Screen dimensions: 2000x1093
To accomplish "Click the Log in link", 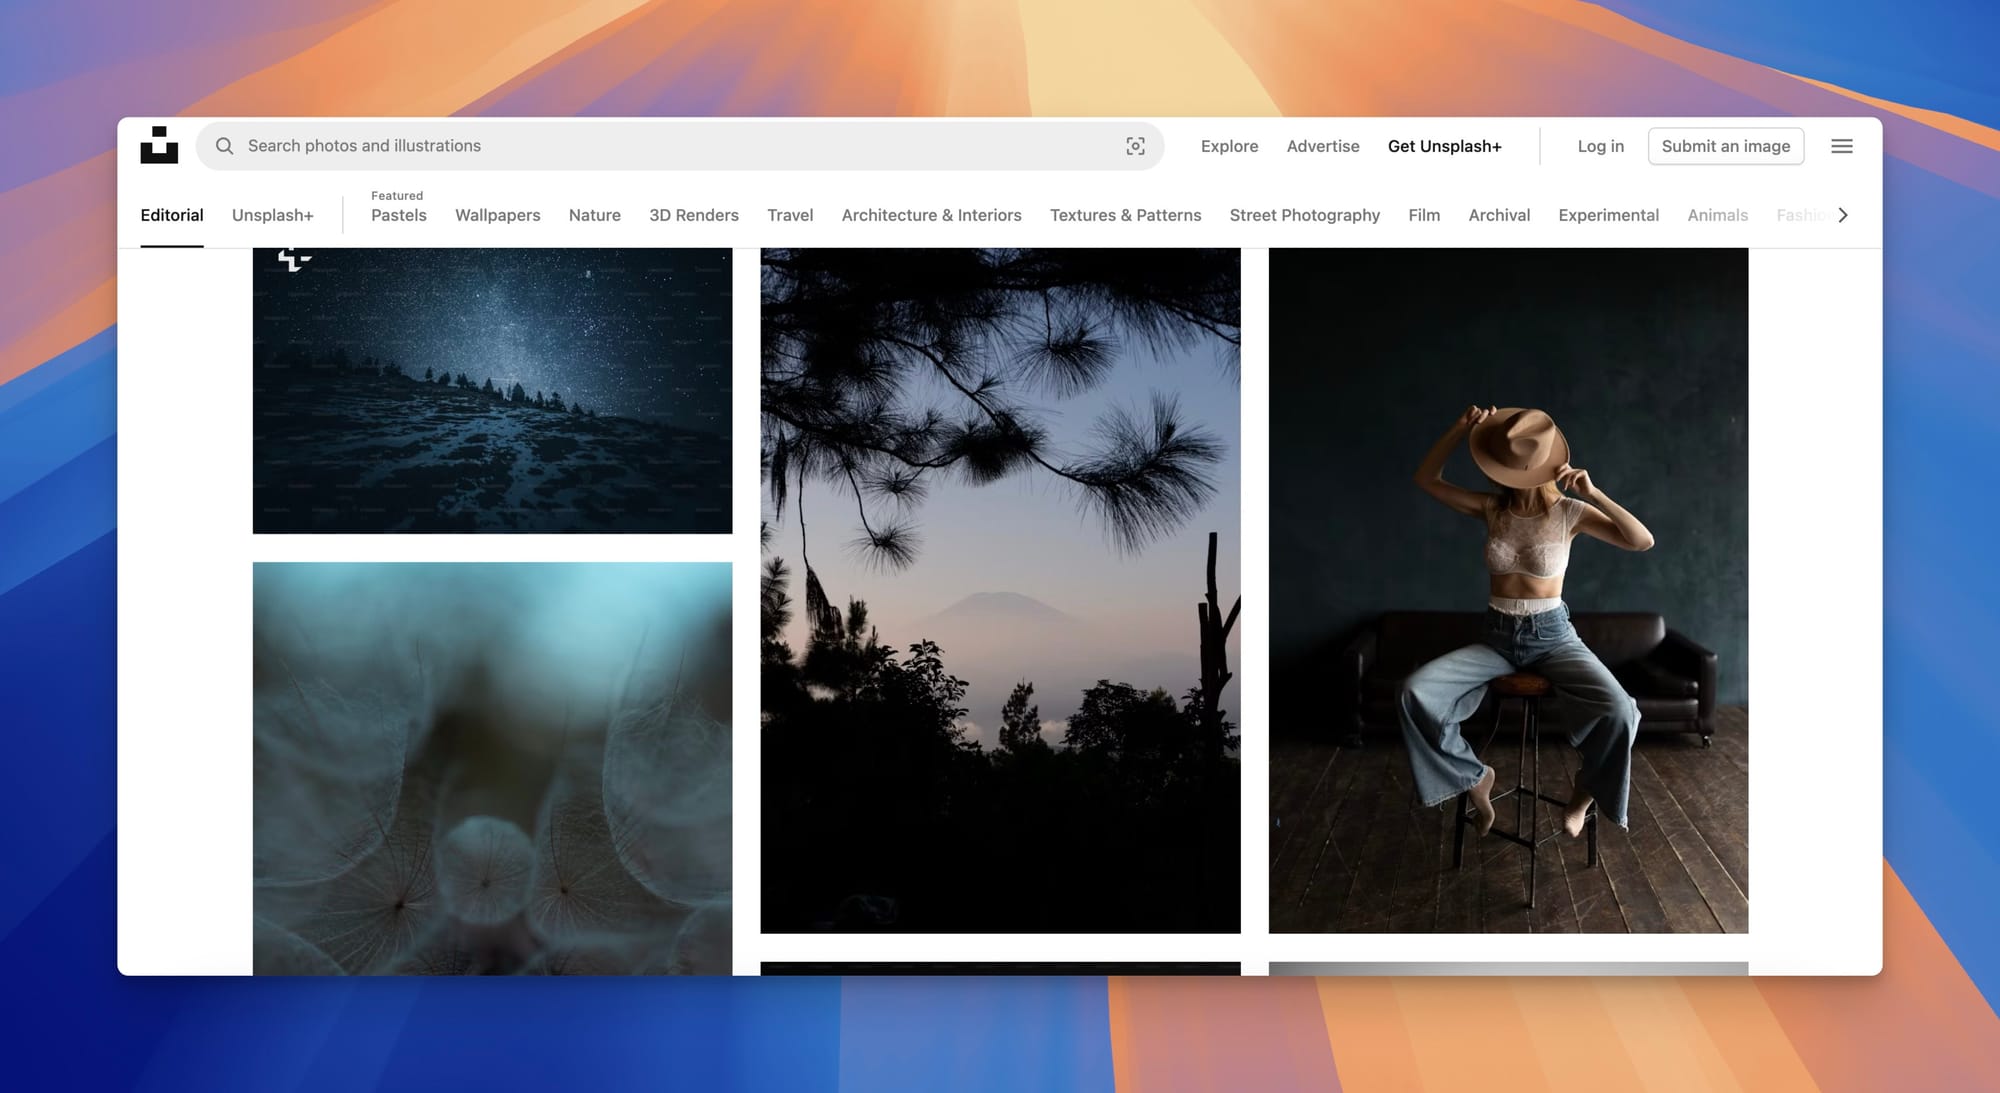I will (1600, 146).
